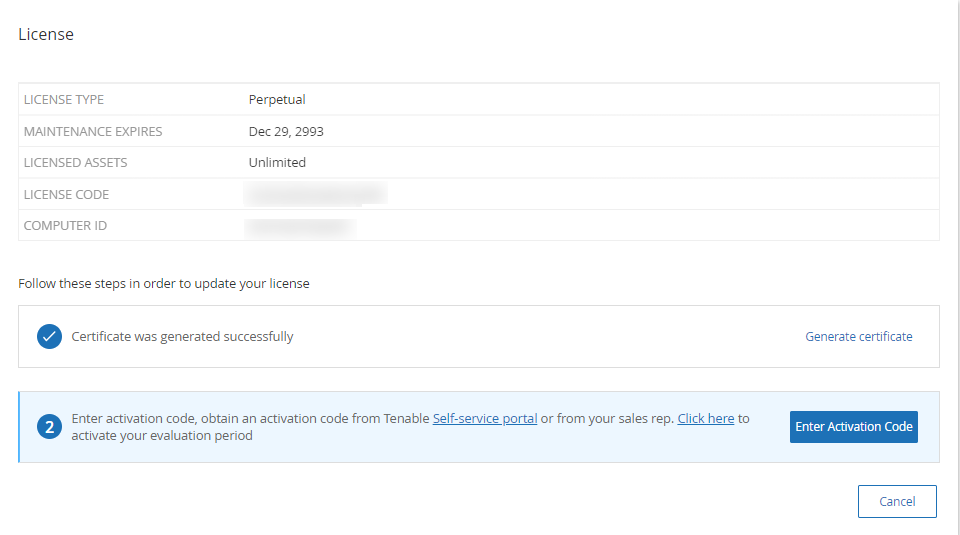Click the blurred license code value

(316, 194)
